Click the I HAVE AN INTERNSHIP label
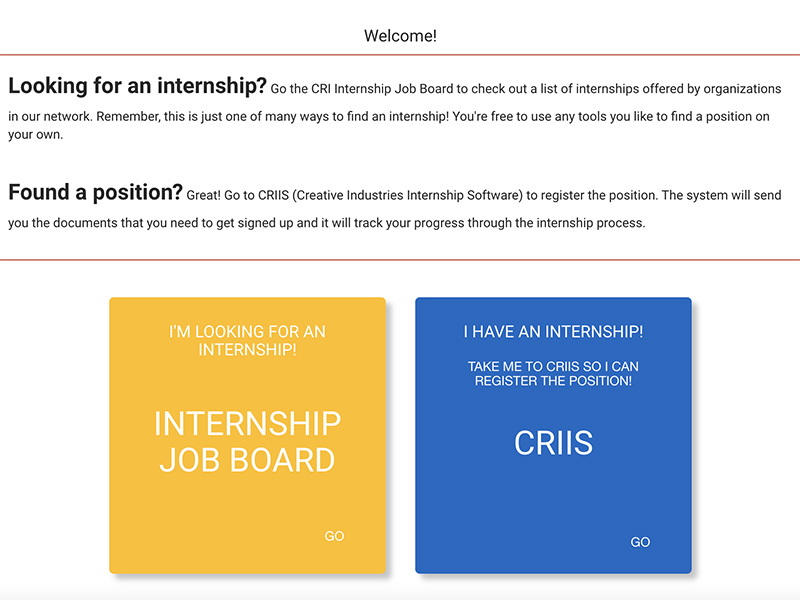 (553, 331)
